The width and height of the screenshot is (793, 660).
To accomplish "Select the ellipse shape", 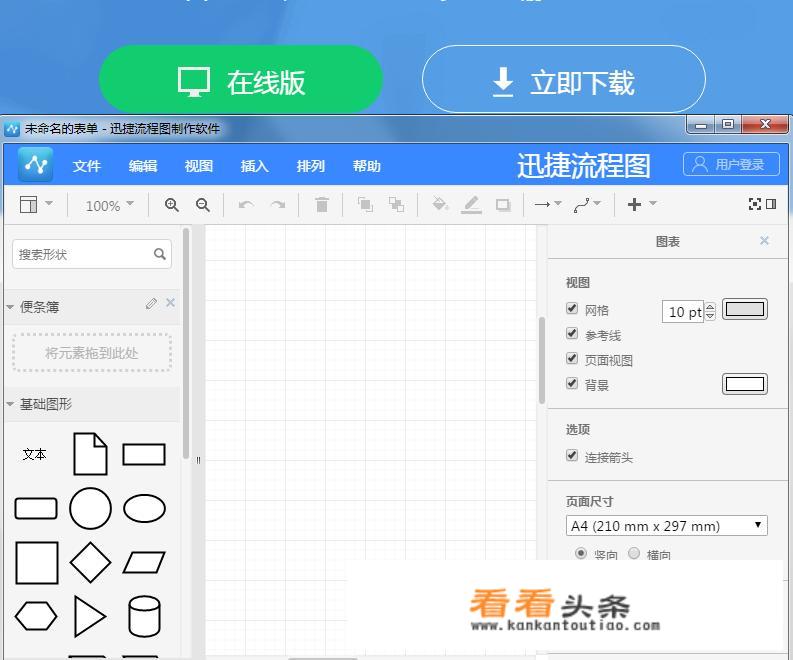I will (144, 508).
